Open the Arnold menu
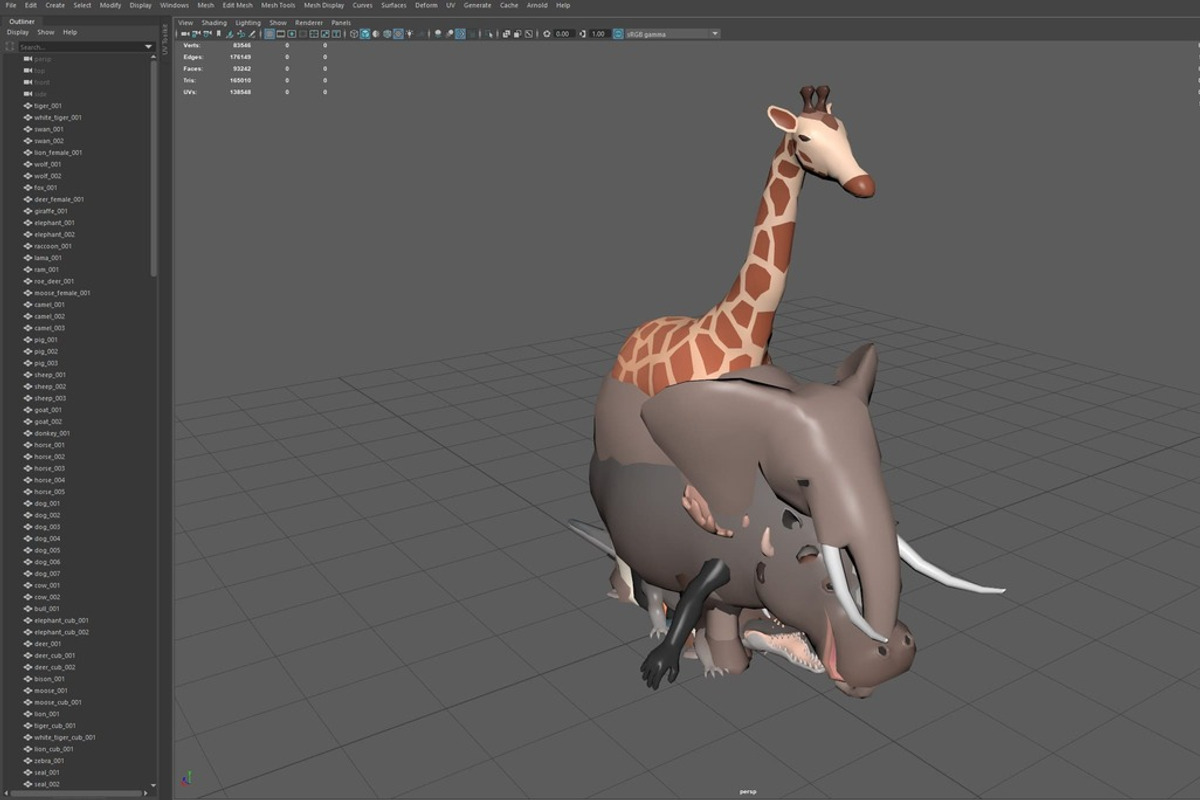The width and height of the screenshot is (1200, 800). (537, 5)
